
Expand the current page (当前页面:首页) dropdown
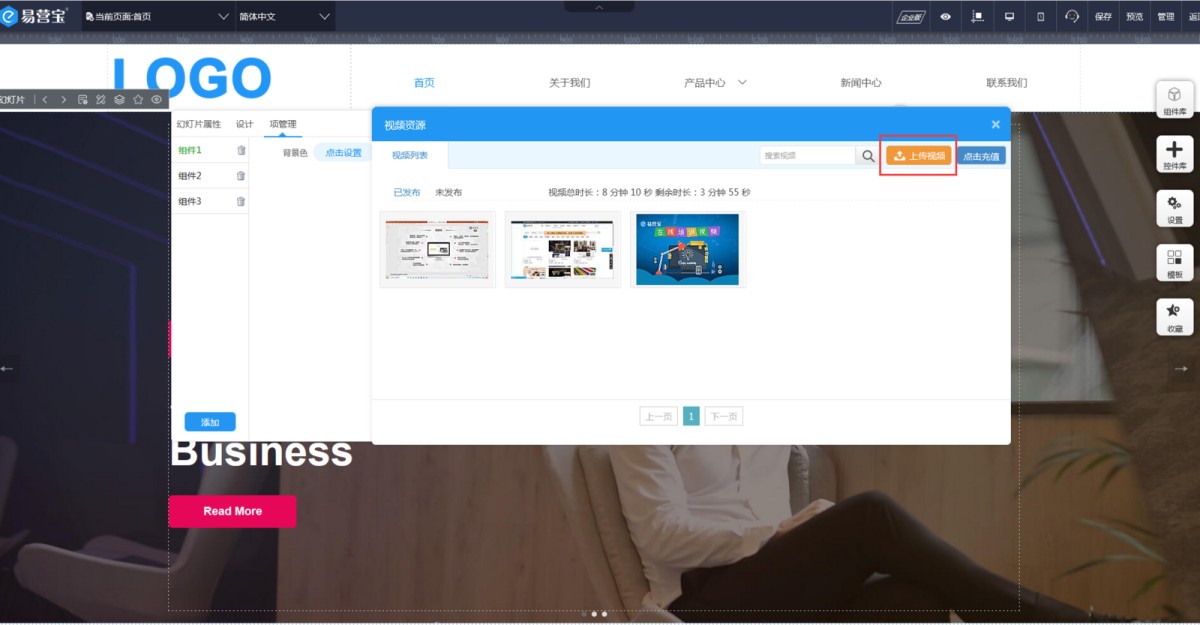point(157,17)
